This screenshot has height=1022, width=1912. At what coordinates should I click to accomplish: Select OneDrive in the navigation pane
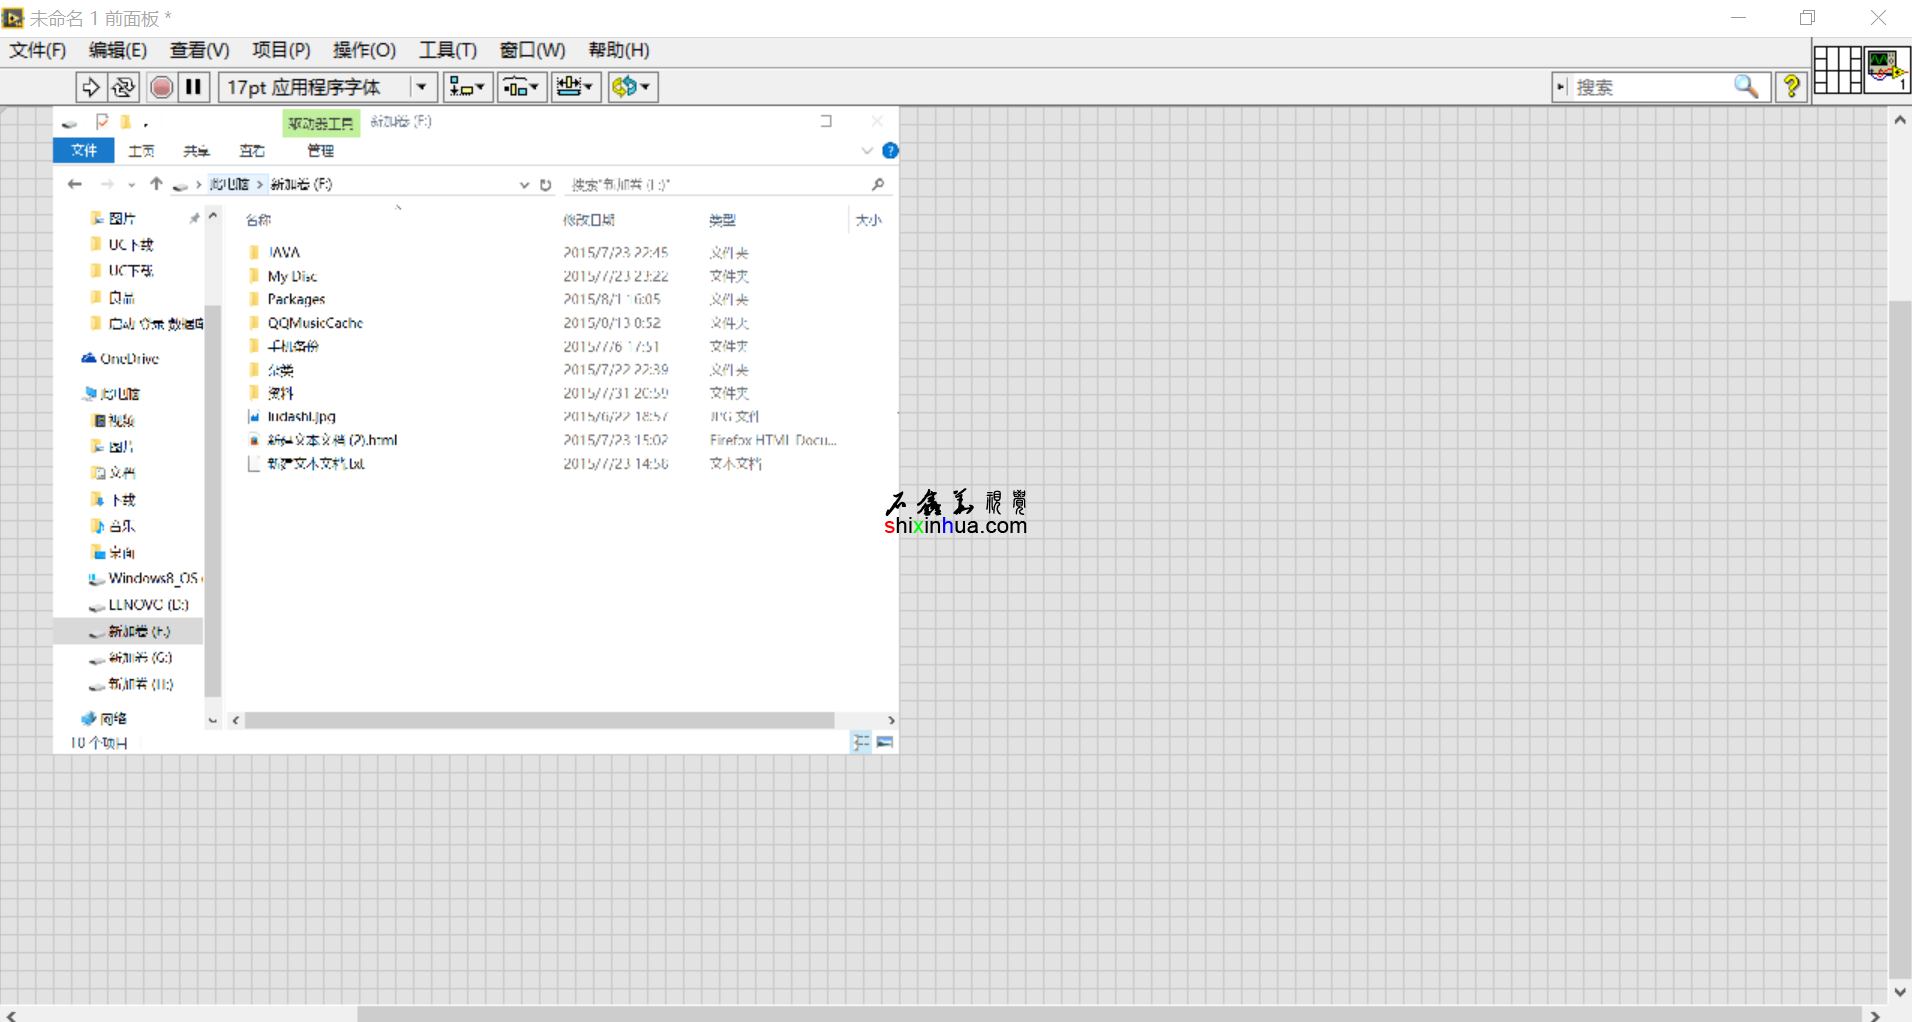[x=129, y=359]
